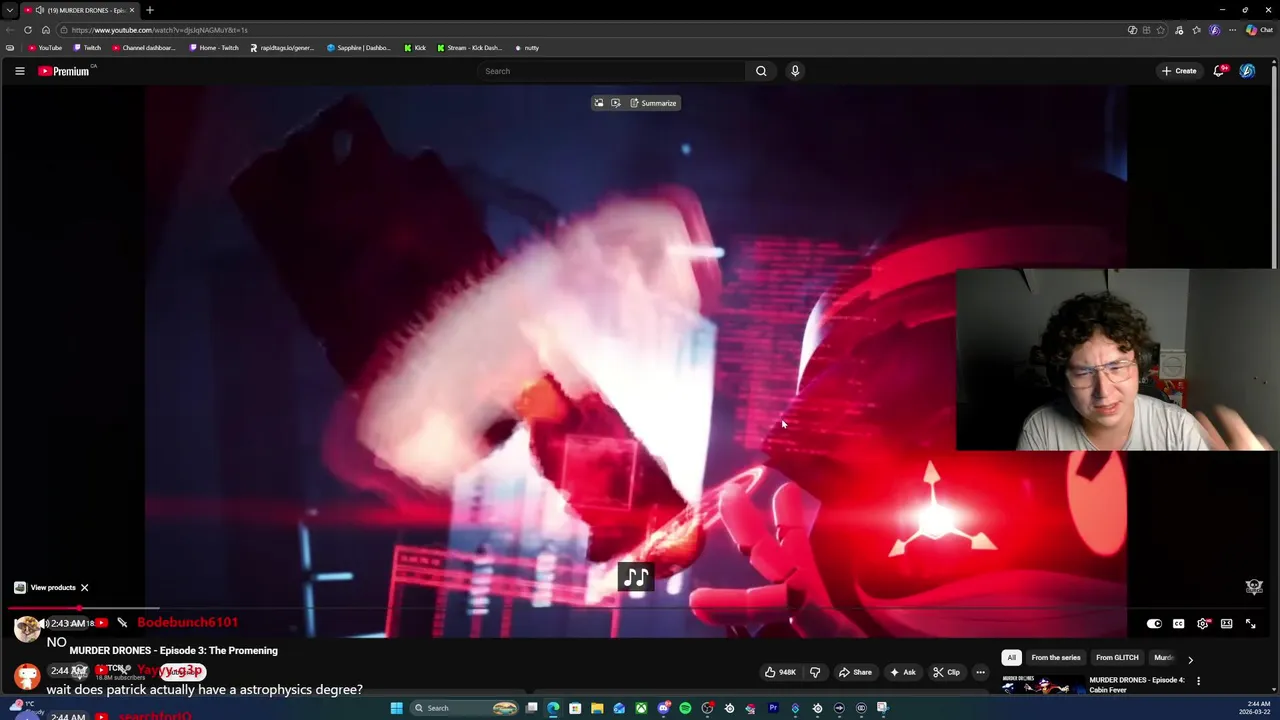Click the YouTube search magnifier button
The image size is (1280, 720).
pos(761,71)
